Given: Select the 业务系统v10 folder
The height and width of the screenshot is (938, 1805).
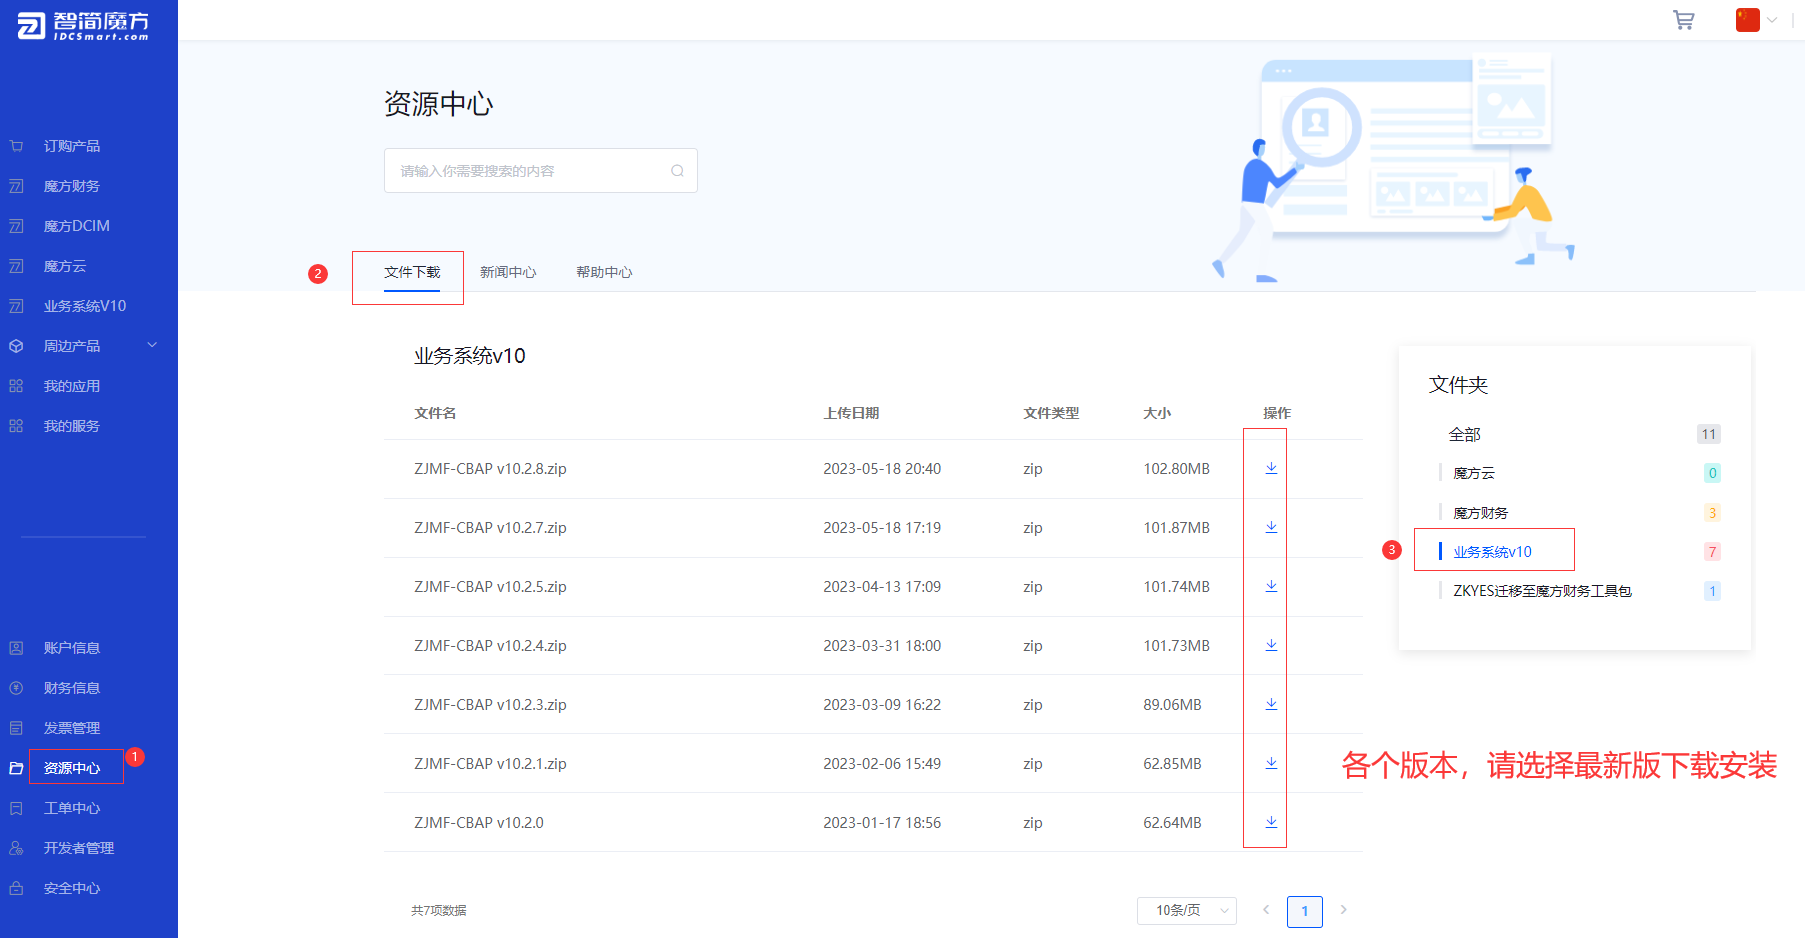Looking at the screenshot, I should (x=1493, y=552).
